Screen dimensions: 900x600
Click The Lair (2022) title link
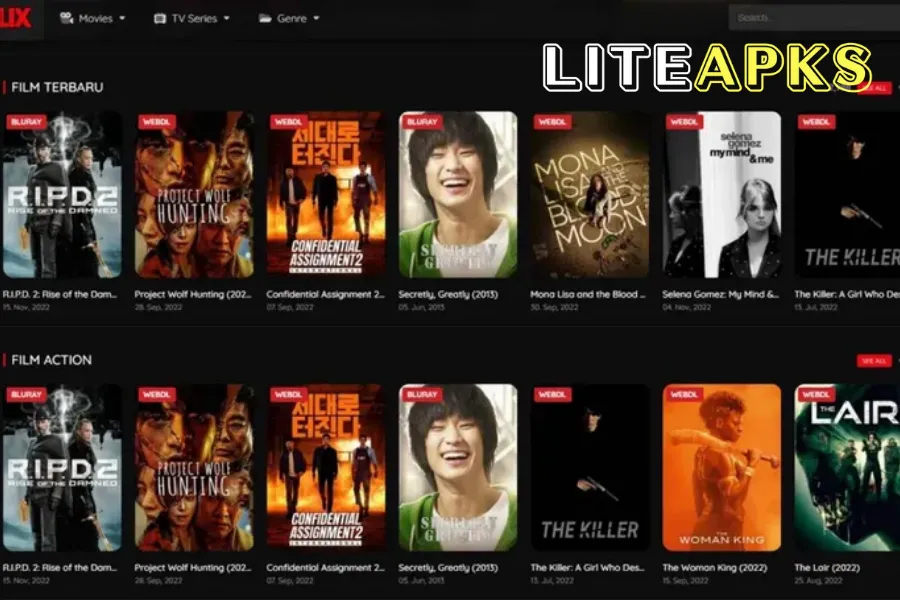point(827,568)
